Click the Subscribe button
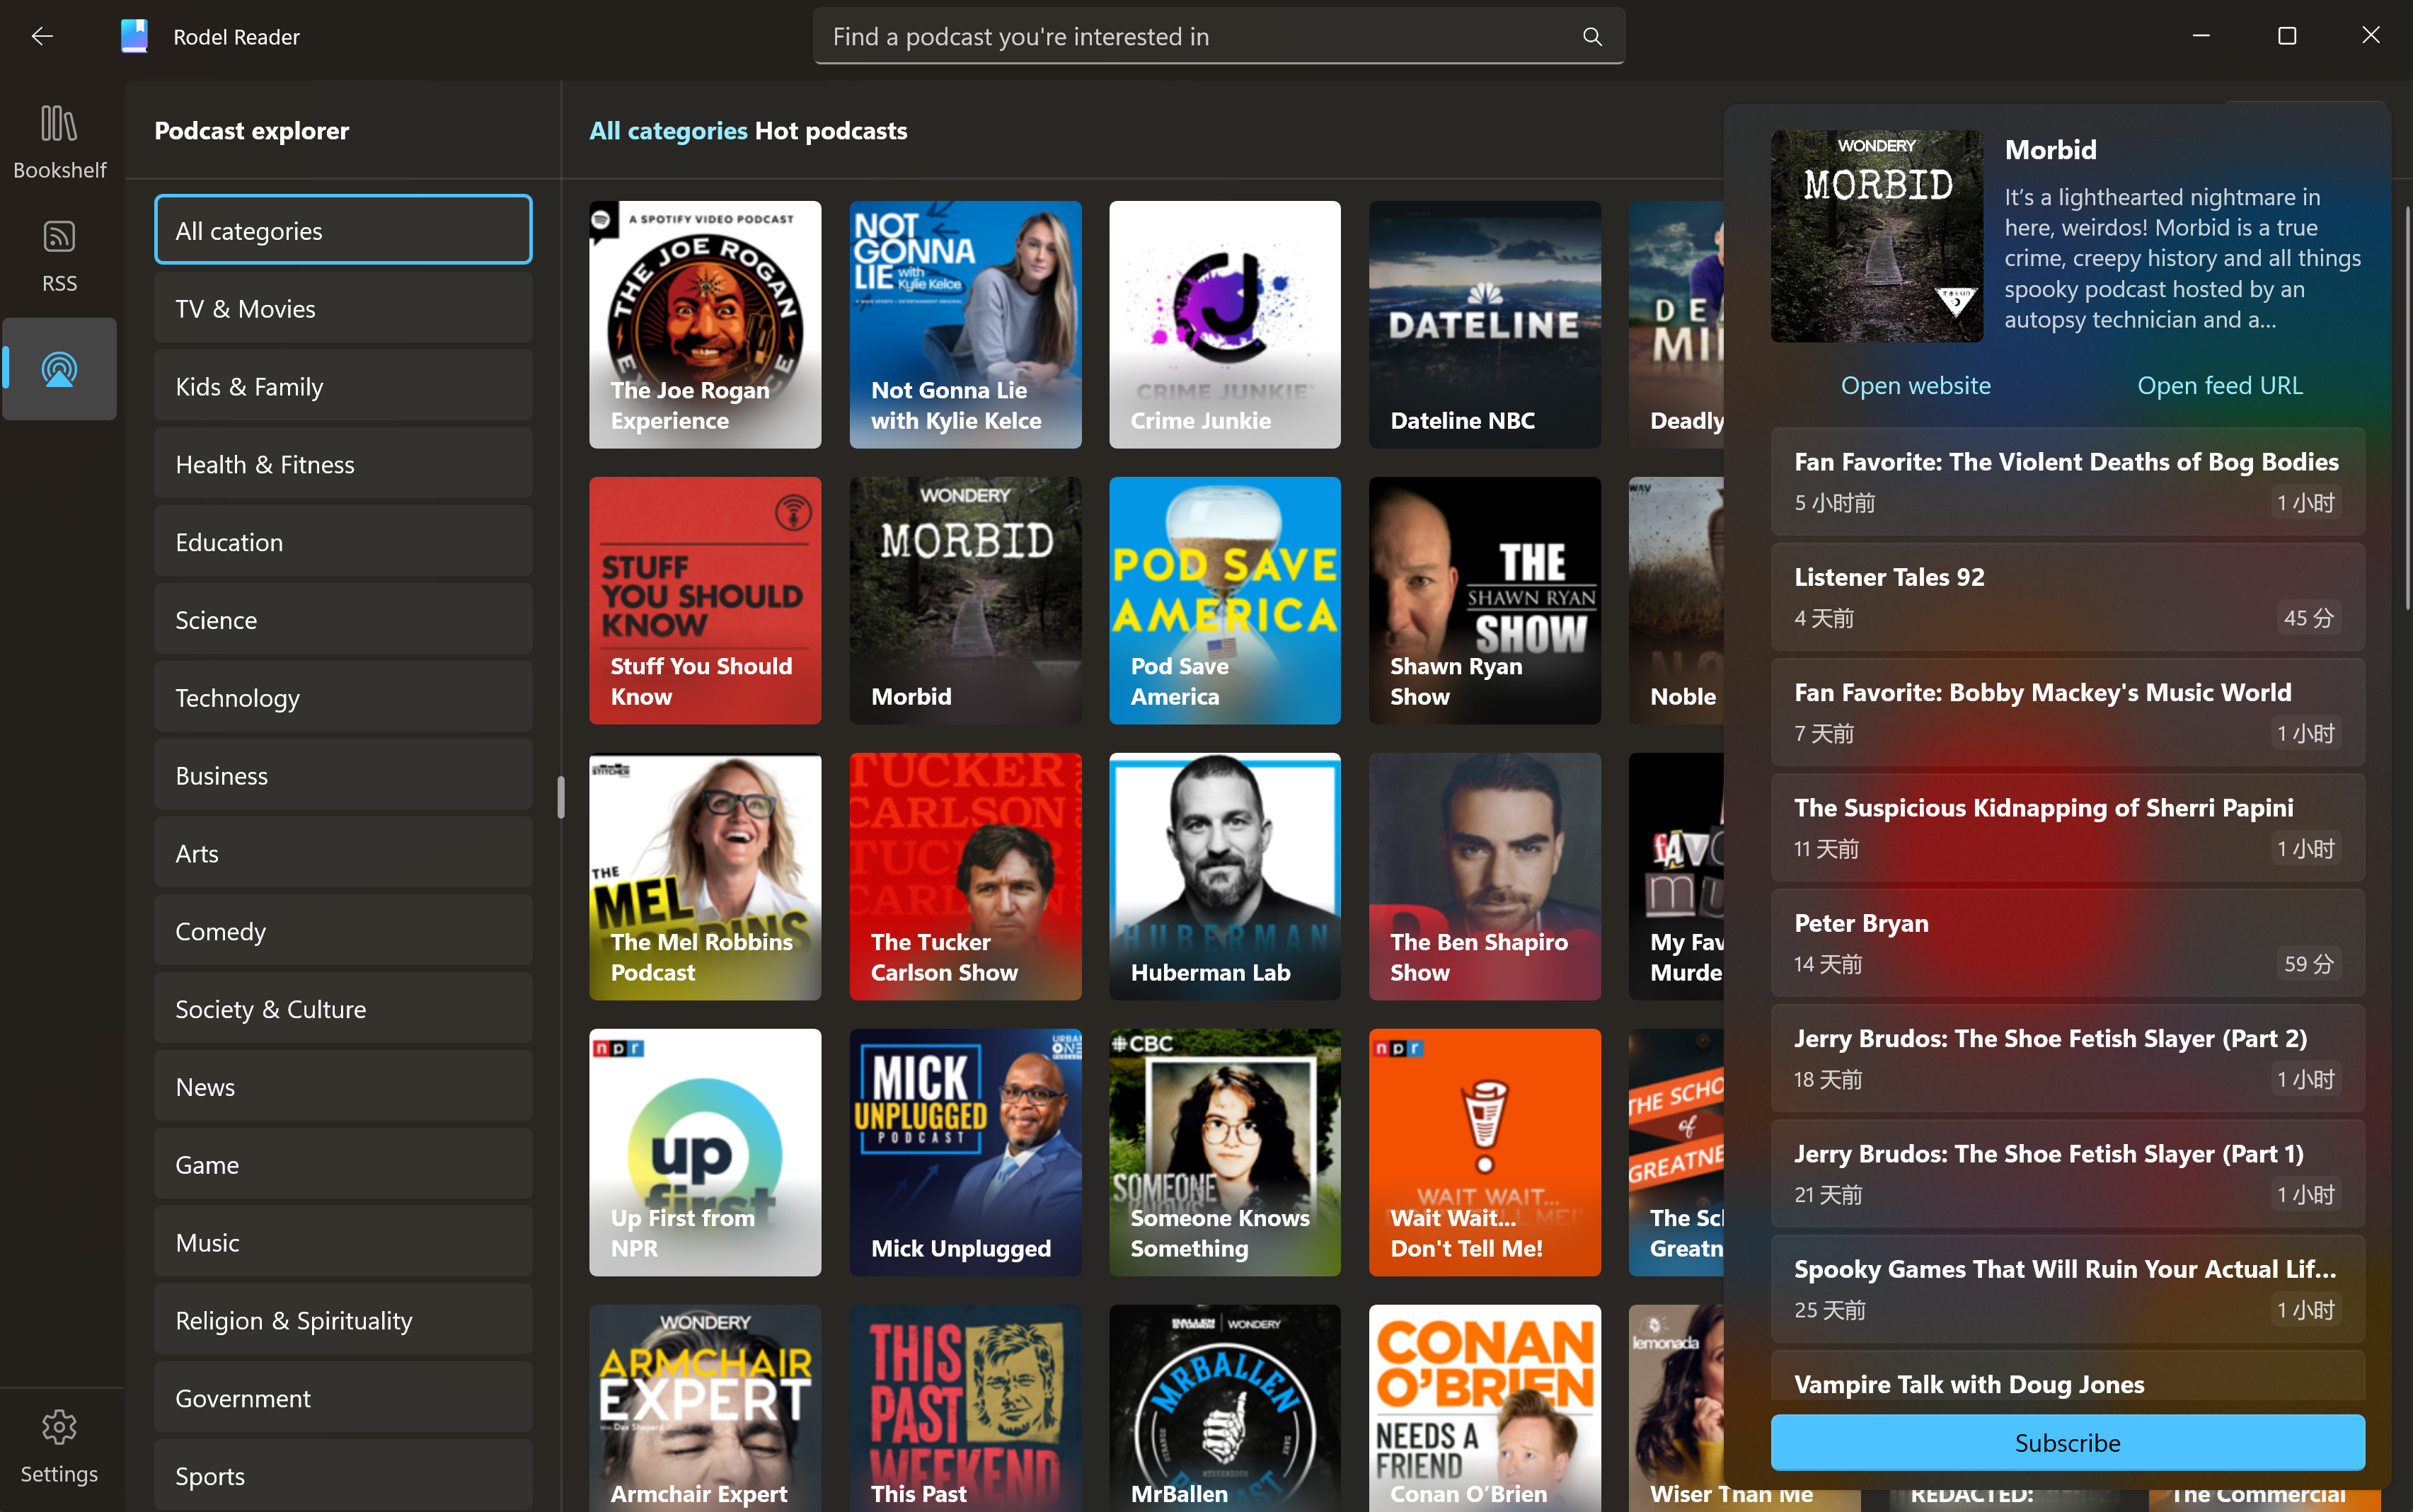Viewport: 2413px width, 1512px height. (x=2067, y=1443)
